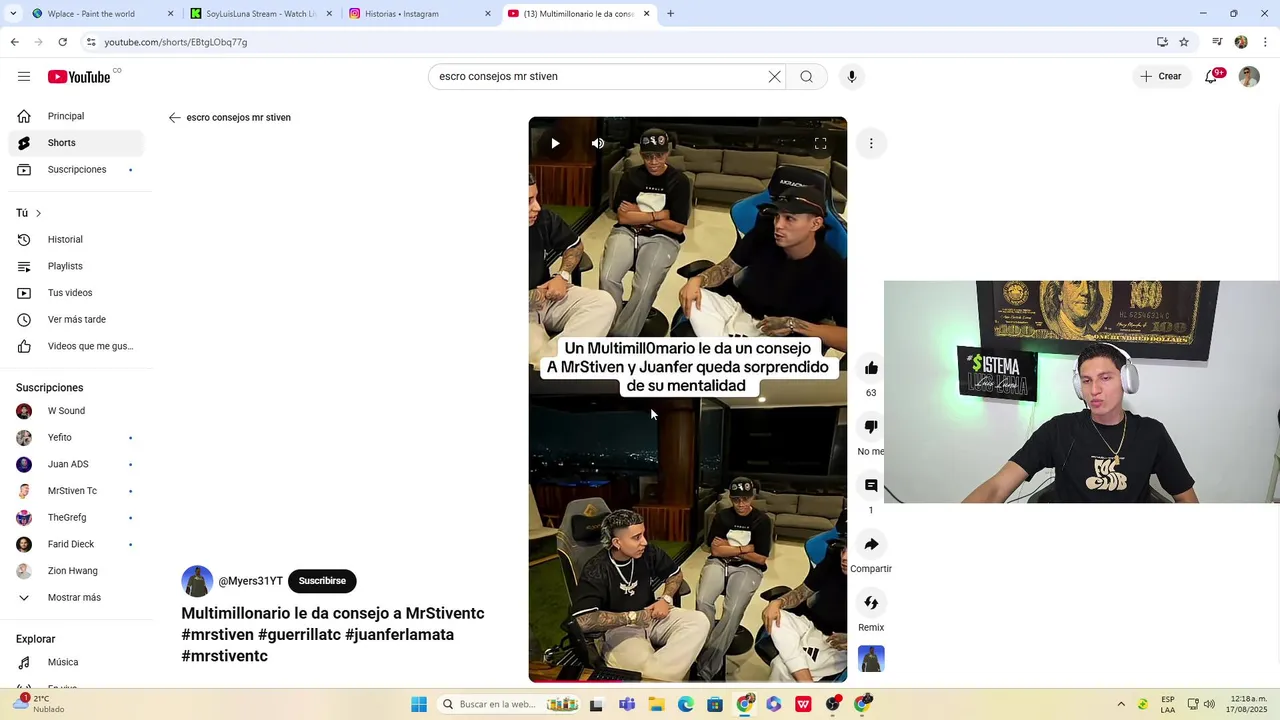1280x720 pixels.
Task: Bookmark this page with the star
Action: point(1184,42)
